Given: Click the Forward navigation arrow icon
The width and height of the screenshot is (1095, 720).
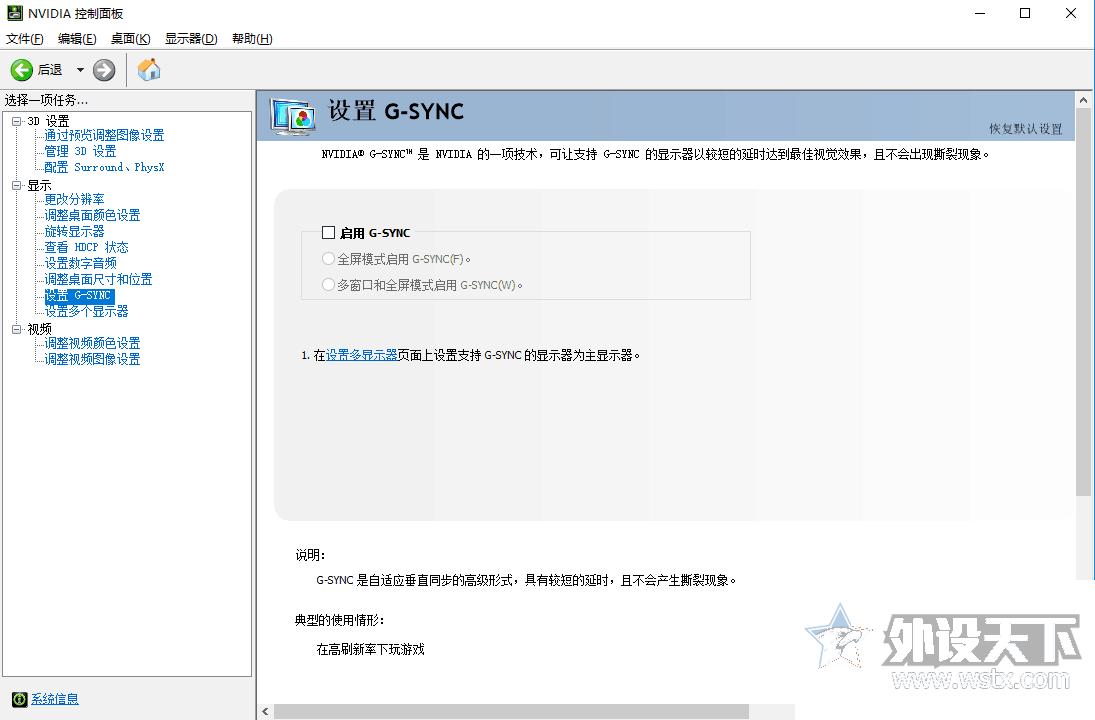Looking at the screenshot, I should [x=103, y=70].
